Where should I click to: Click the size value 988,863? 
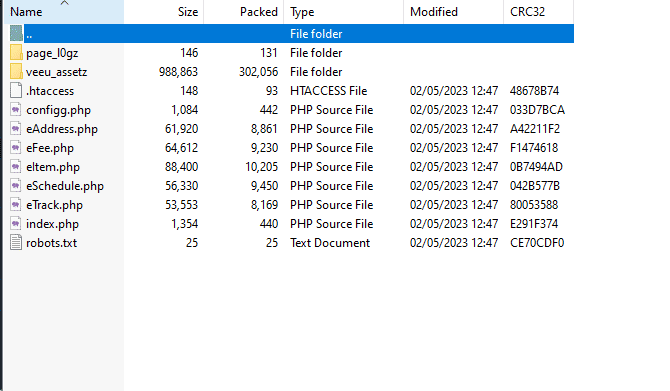179,72
